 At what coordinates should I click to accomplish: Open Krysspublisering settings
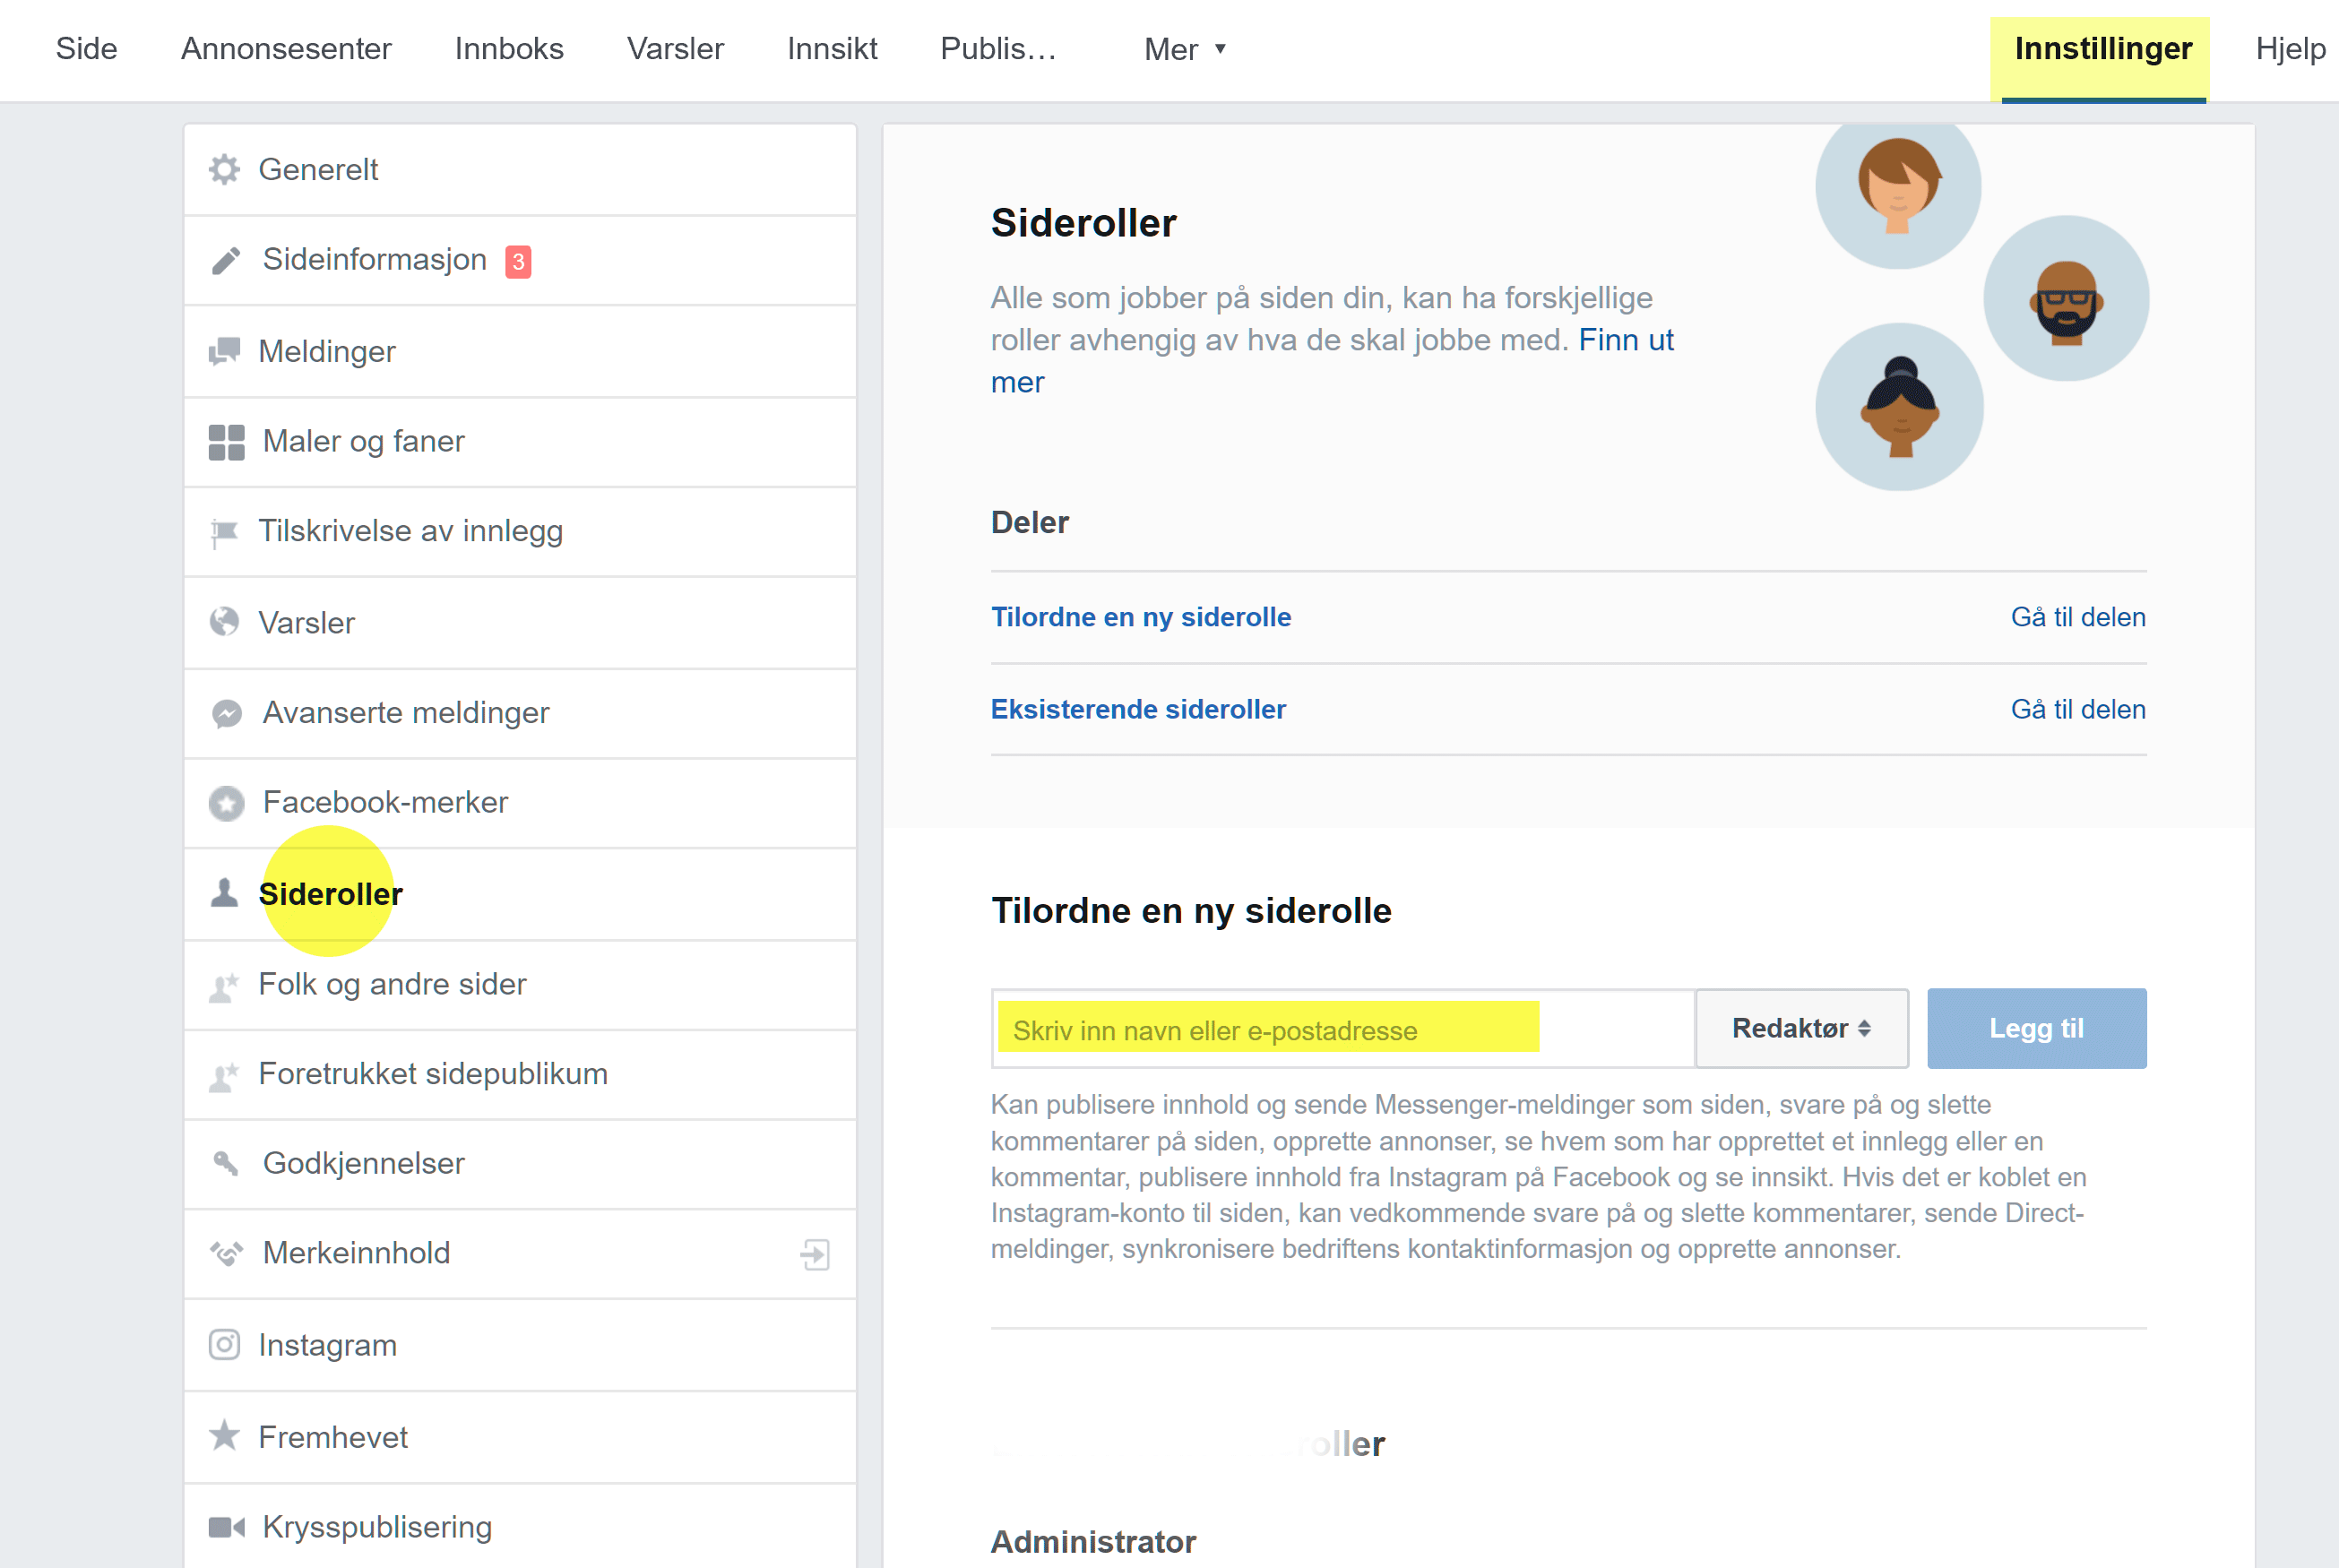(520, 1526)
